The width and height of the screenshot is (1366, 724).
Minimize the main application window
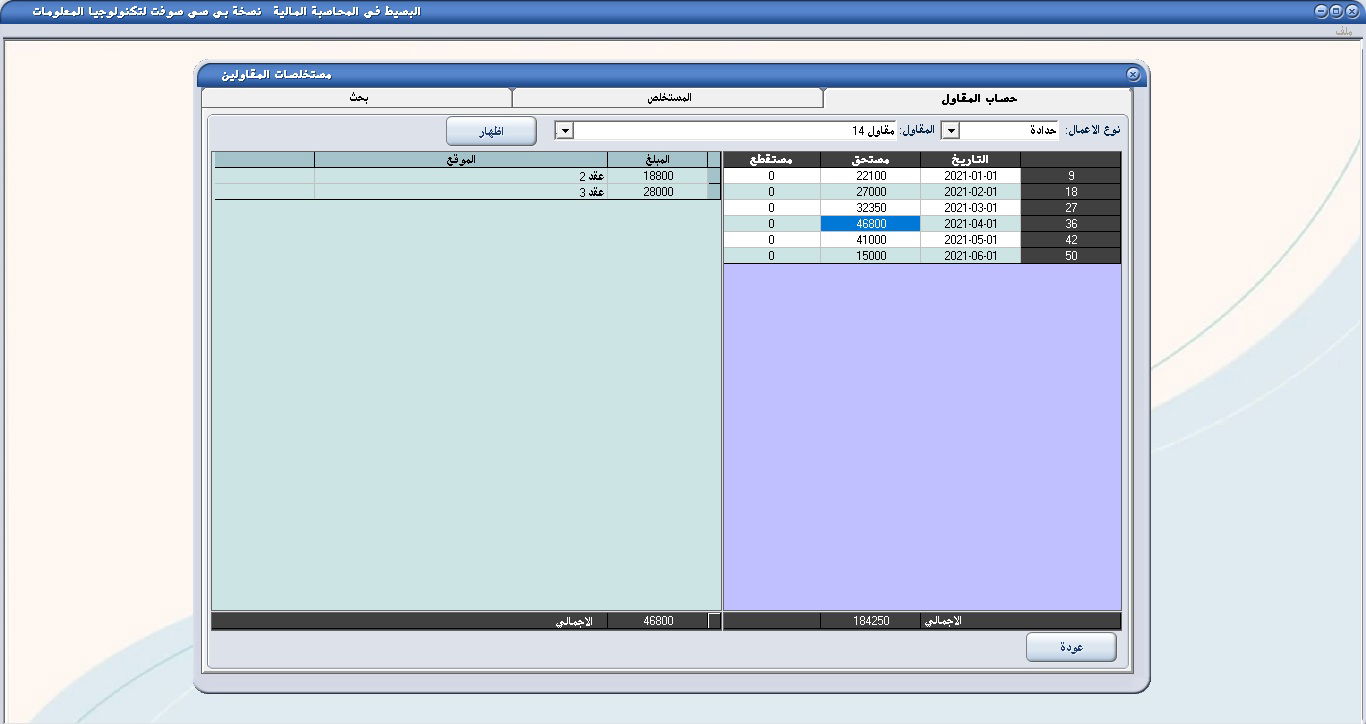click(1321, 11)
